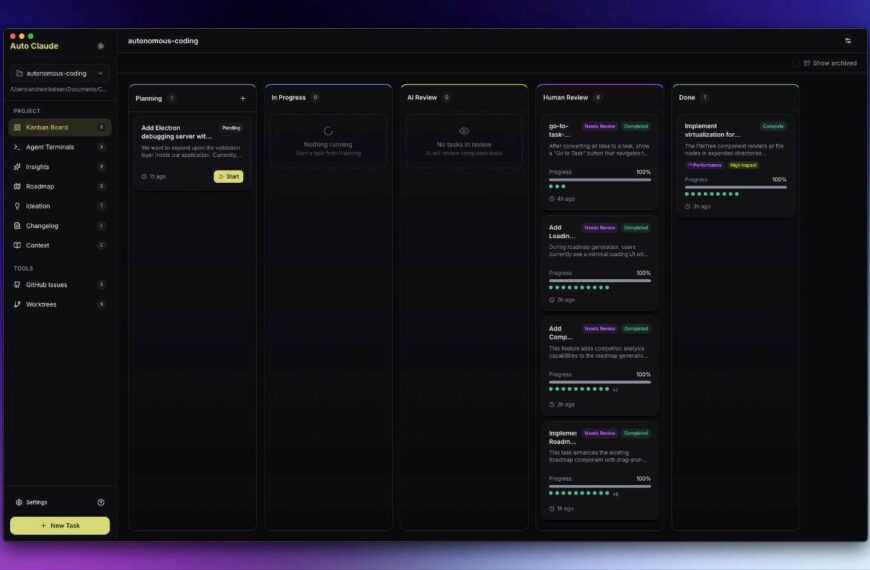Click the Insights sparkle icon in sidebar
This screenshot has height=570, width=870.
tap(17, 167)
